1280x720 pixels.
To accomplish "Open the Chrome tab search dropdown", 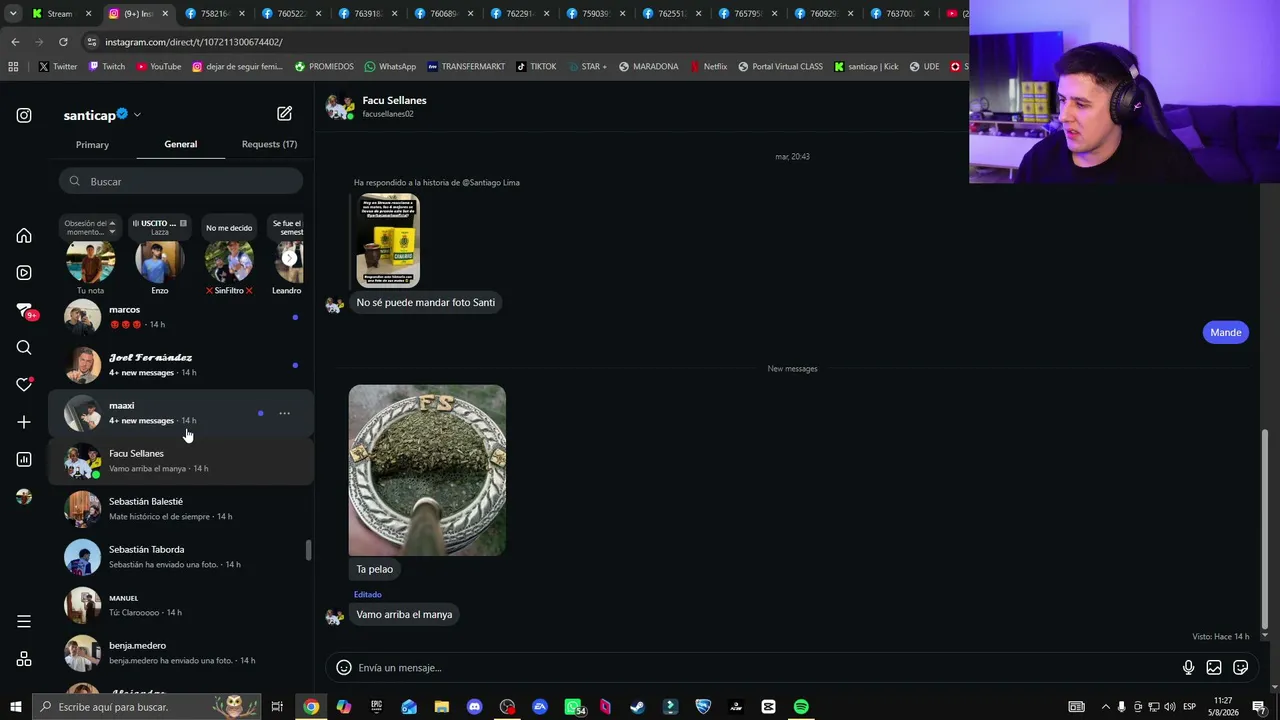I will click(x=13, y=14).
